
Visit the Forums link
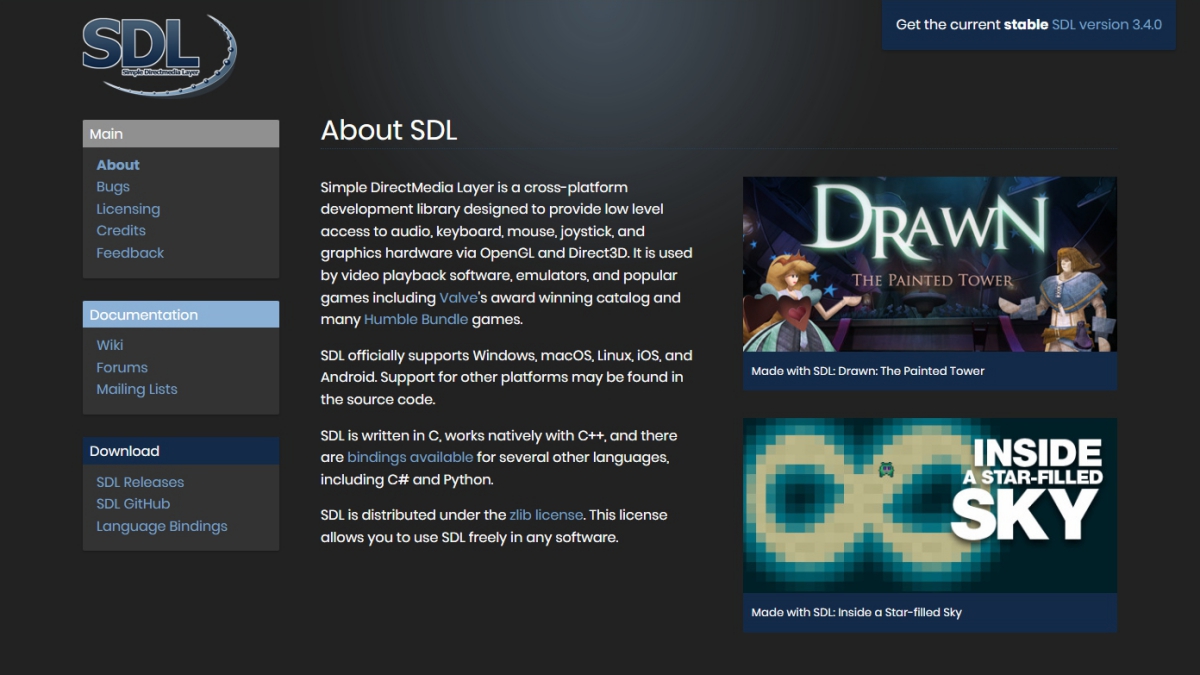[122, 367]
